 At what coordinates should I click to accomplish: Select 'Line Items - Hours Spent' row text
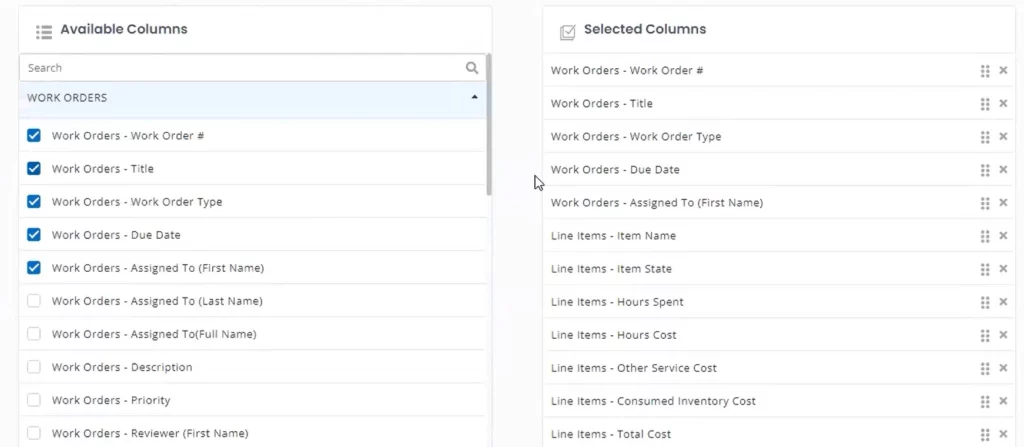(617, 302)
